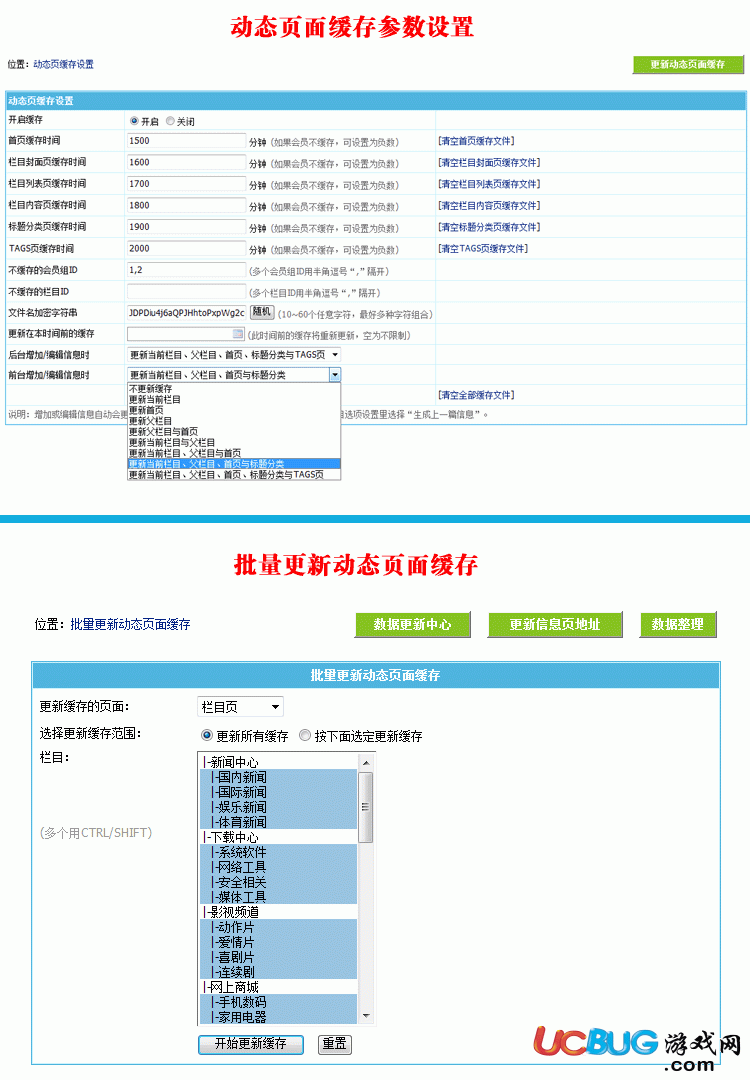The image size is (750, 1080).
Task: Select 系统软件 in column list
Action: coord(278,852)
